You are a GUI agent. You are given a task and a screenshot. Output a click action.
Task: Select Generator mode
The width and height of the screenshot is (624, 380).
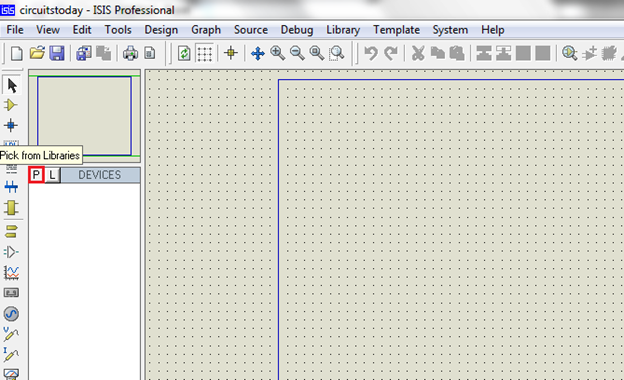pyautogui.click(x=11, y=314)
